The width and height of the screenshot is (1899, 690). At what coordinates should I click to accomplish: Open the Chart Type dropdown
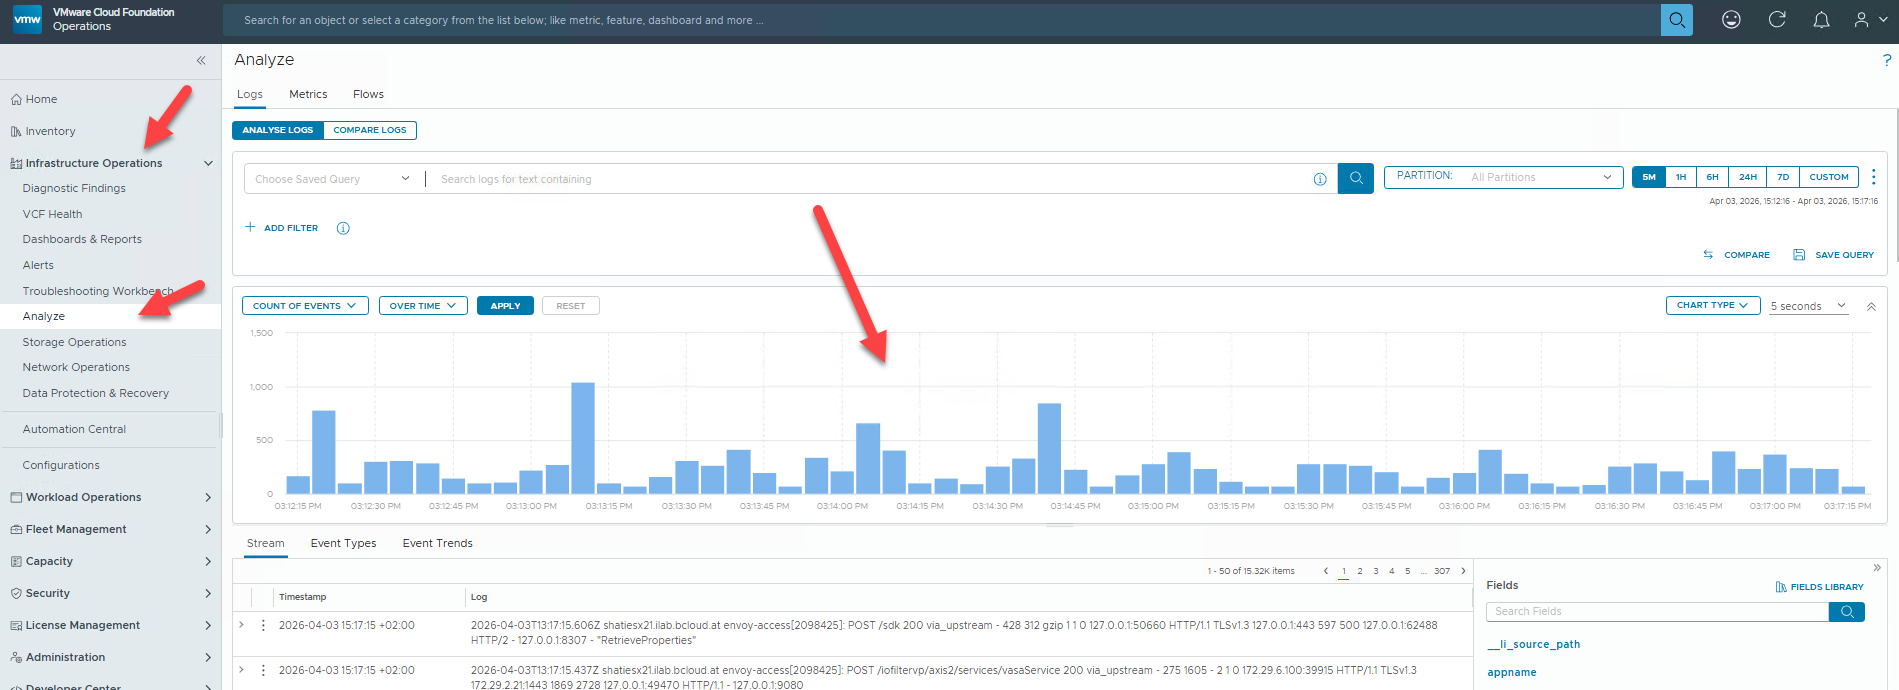pos(1712,306)
